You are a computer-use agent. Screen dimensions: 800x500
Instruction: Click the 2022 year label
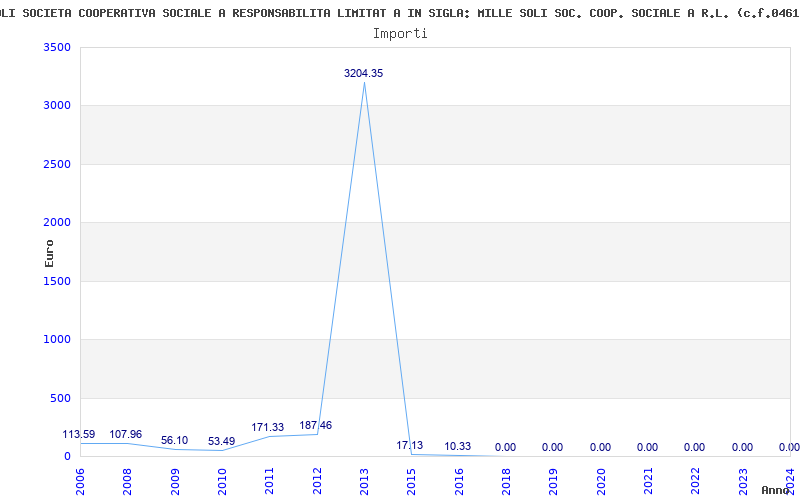click(x=696, y=482)
